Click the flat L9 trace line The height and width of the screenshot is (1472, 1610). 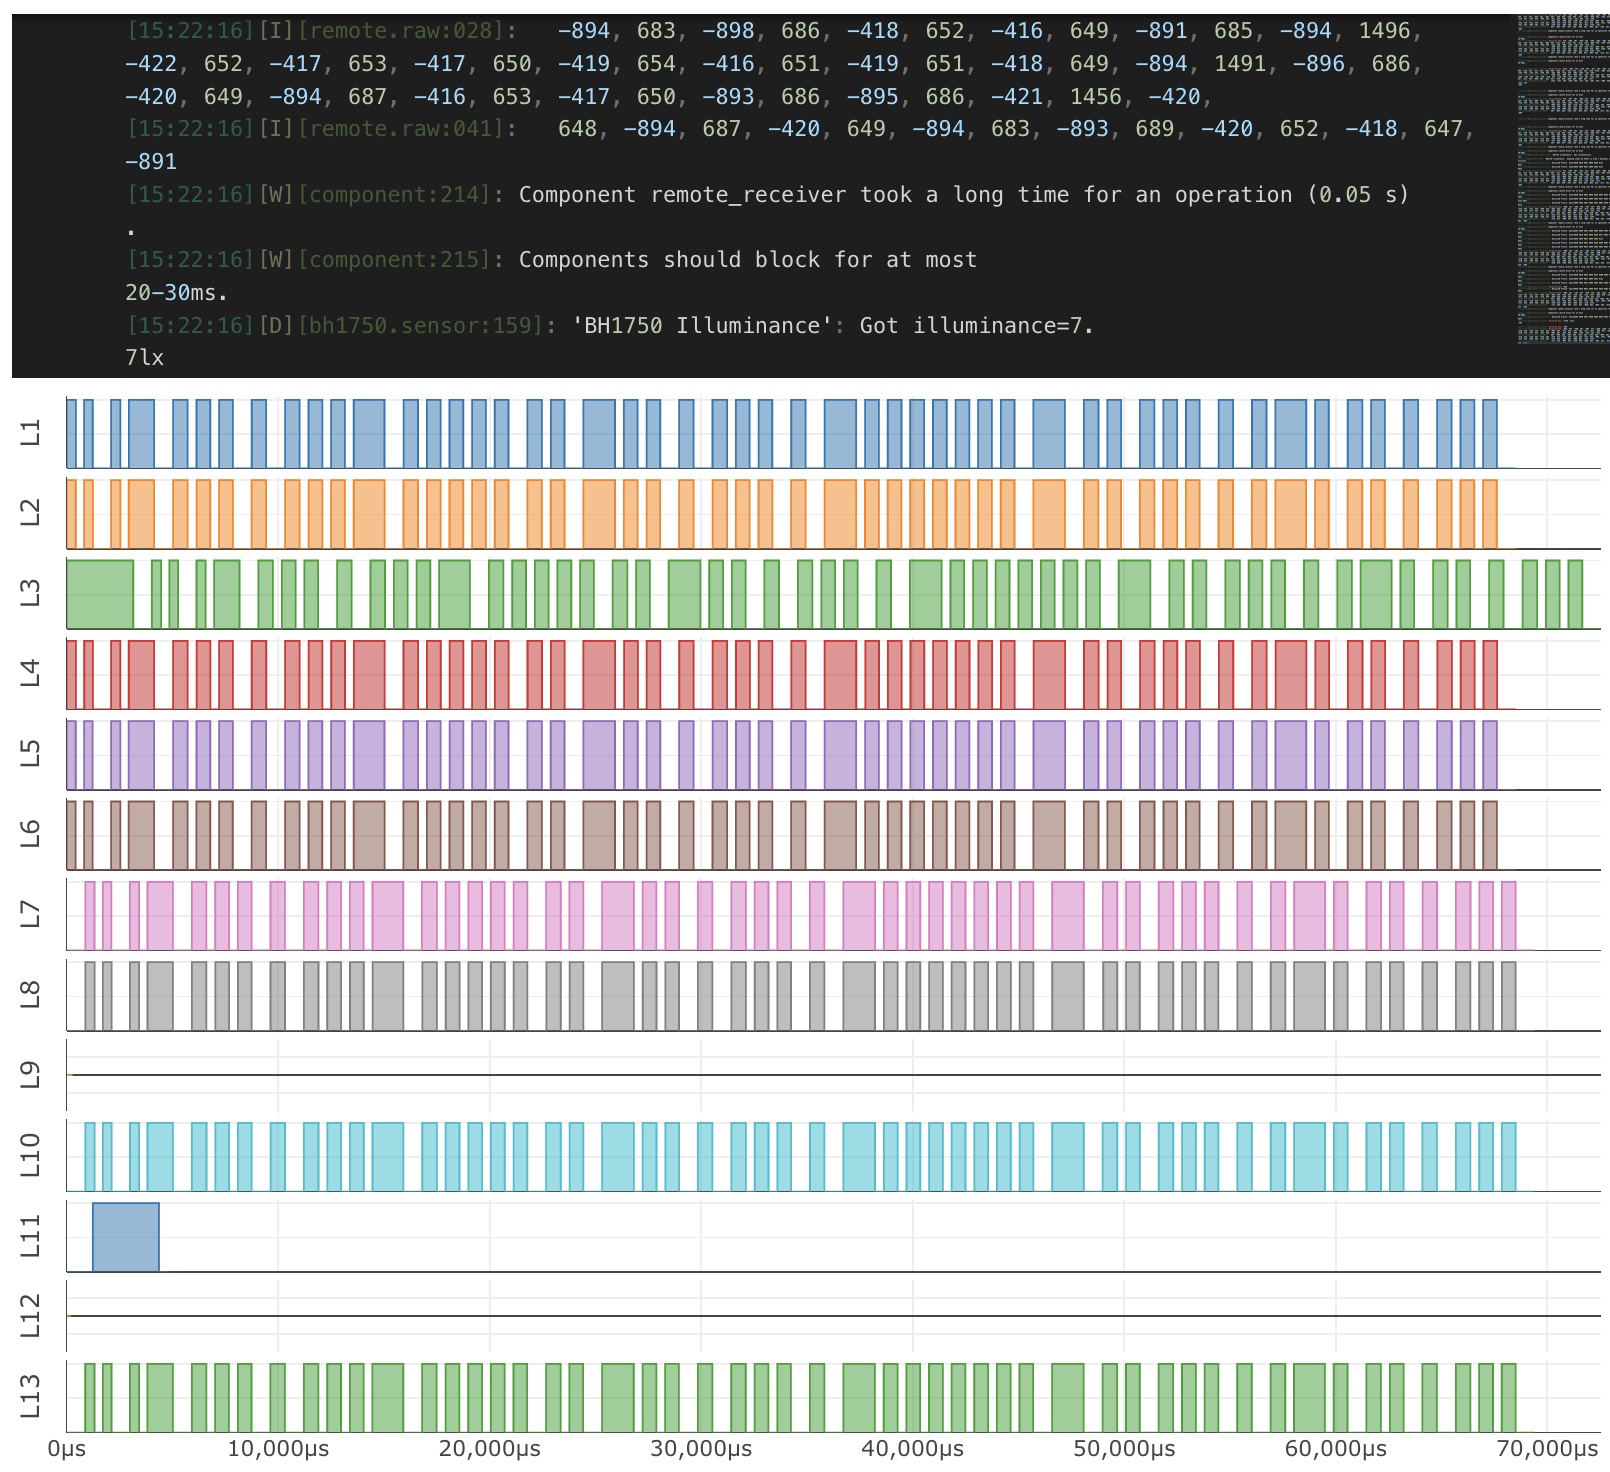click(800, 1075)
